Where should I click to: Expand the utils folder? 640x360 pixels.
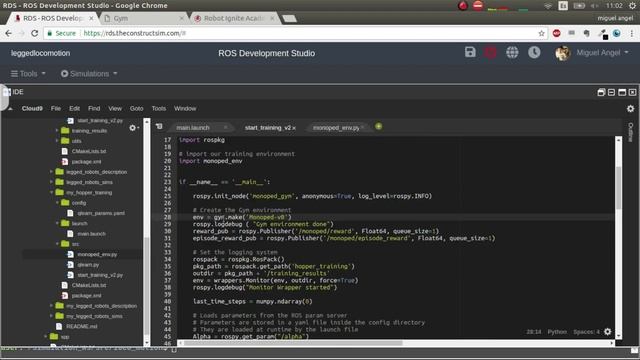click(x=57, y=141)
